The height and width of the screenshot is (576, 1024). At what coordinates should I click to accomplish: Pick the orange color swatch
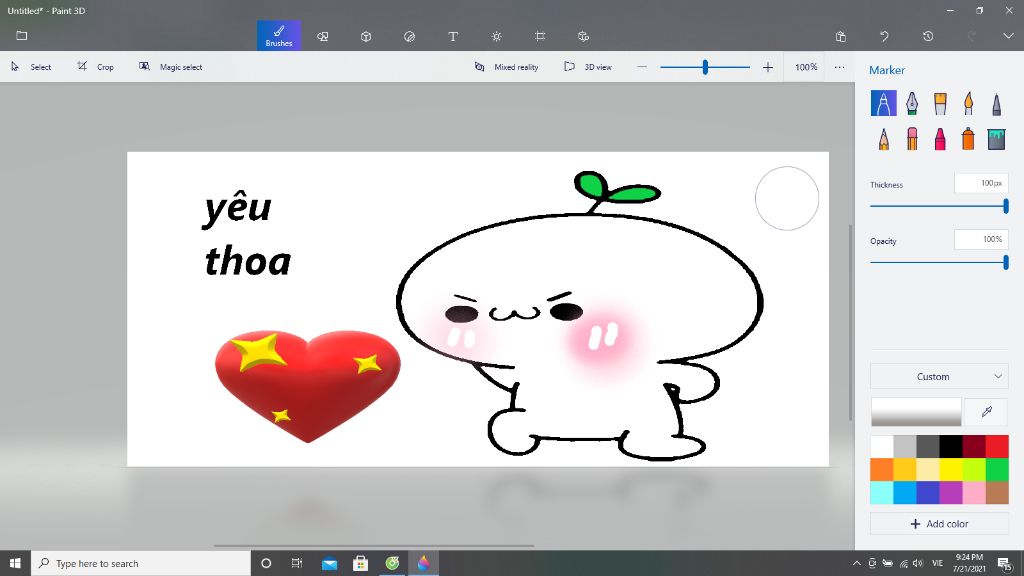(882, 470)
